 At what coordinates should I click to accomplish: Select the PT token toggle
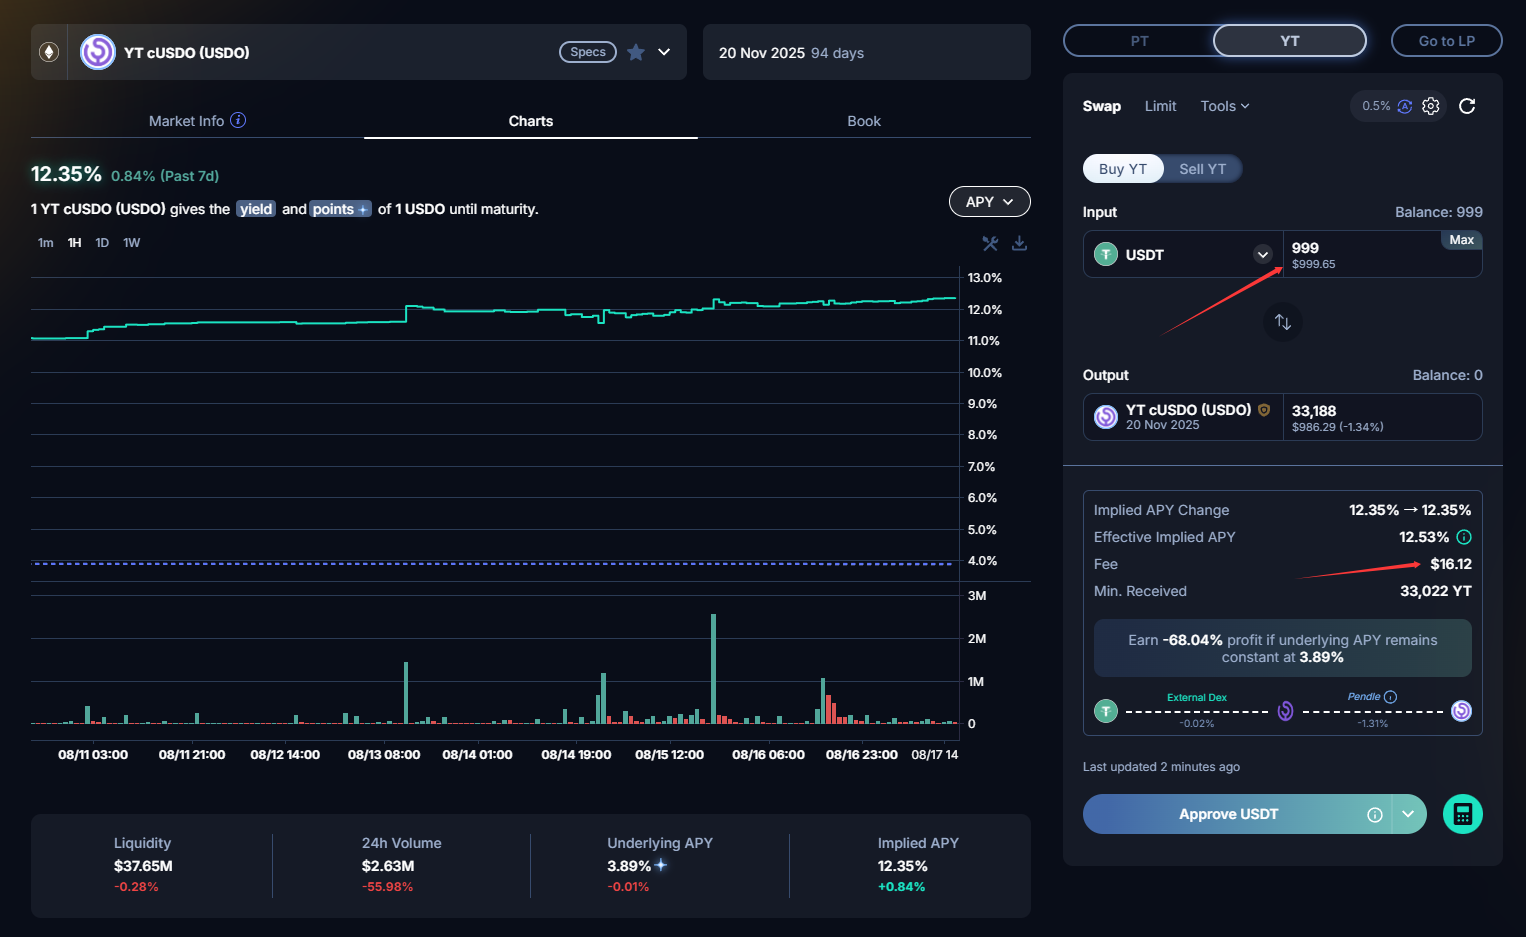[x=1139, y=41]
